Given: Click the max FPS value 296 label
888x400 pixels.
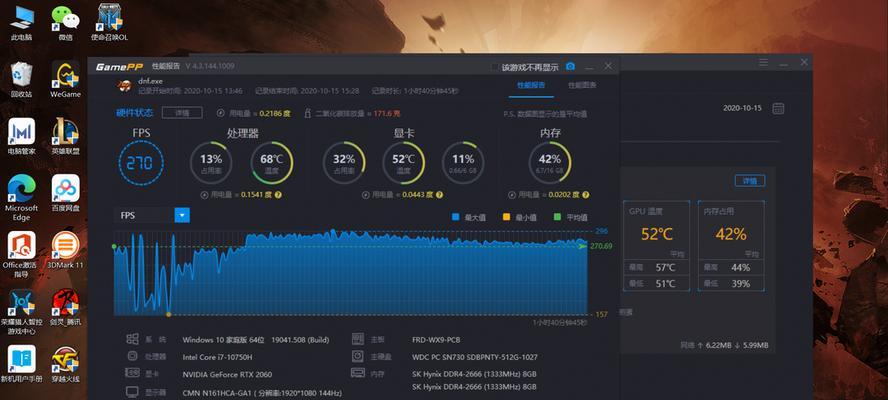Looking at the screenshot, I should pyautogui.click(x=601, y=231).
